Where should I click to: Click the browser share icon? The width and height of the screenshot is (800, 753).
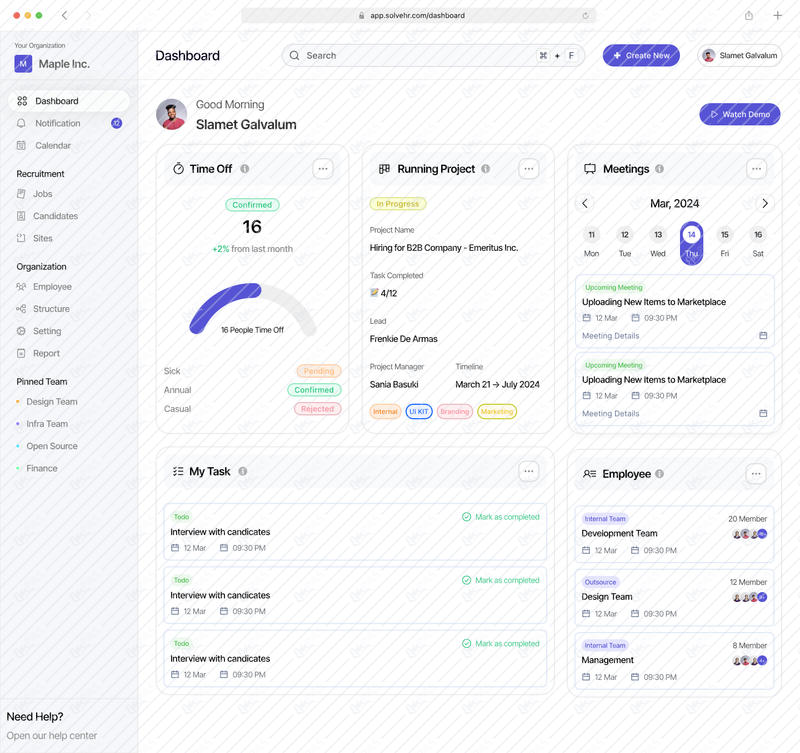point(748,16)
